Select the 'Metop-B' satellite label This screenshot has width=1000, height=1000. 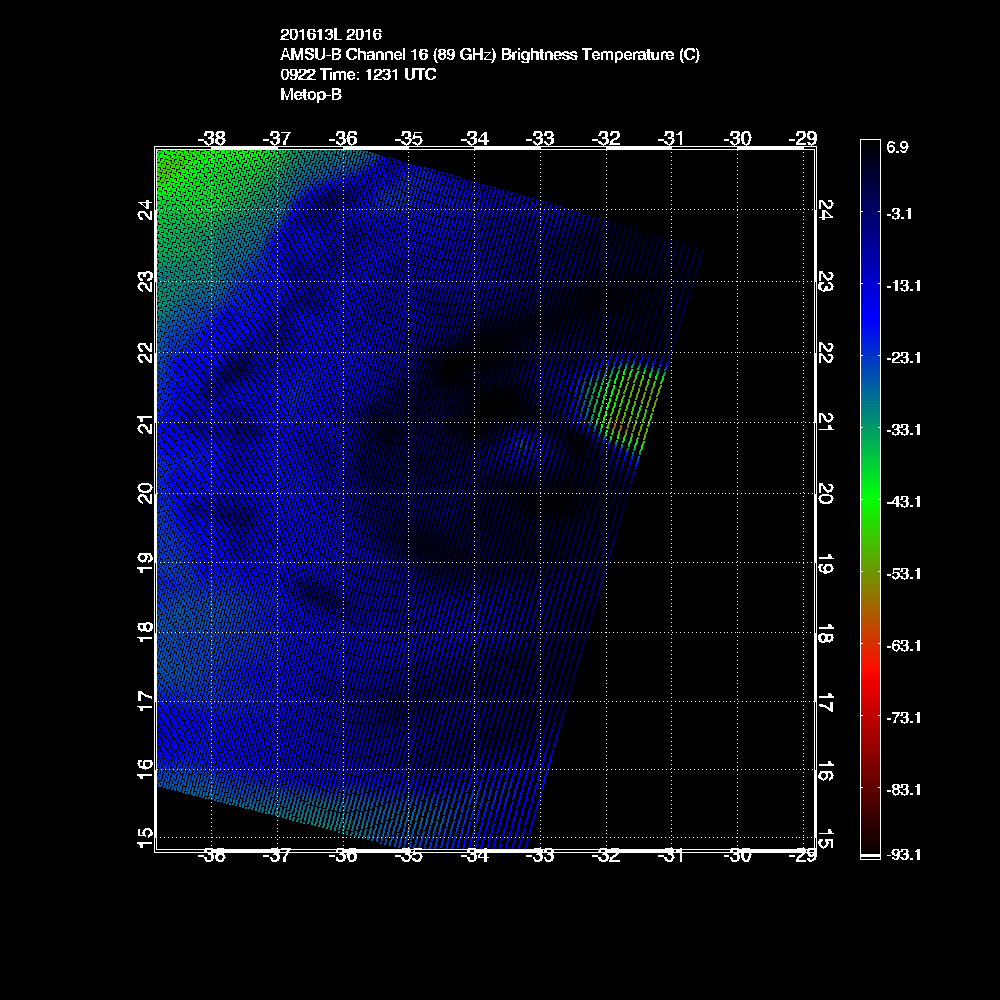311,94
